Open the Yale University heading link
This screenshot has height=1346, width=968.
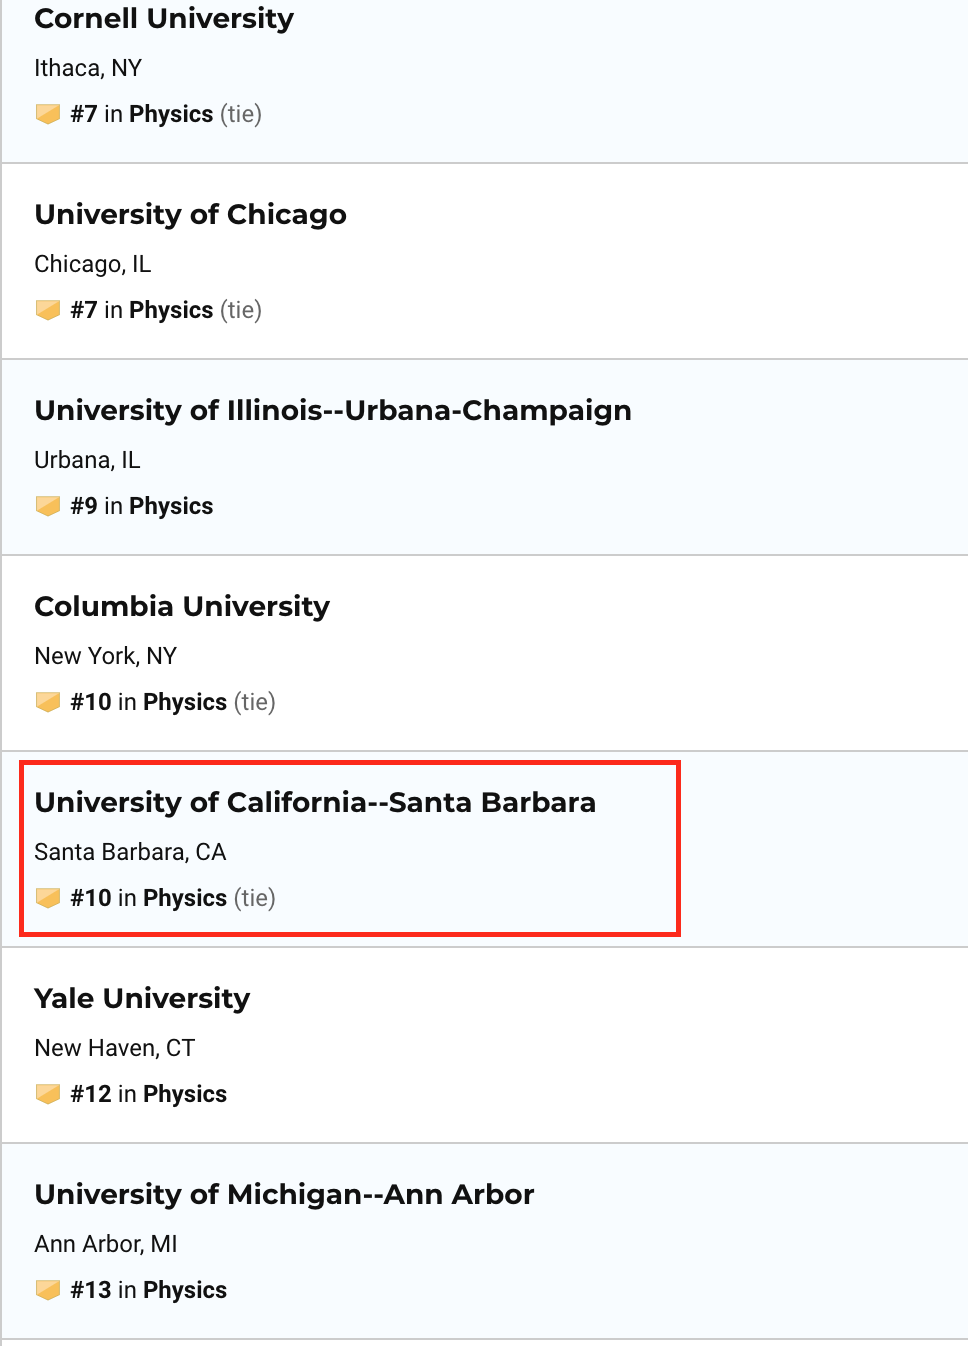pyautogui.click(x=142, y=999)
